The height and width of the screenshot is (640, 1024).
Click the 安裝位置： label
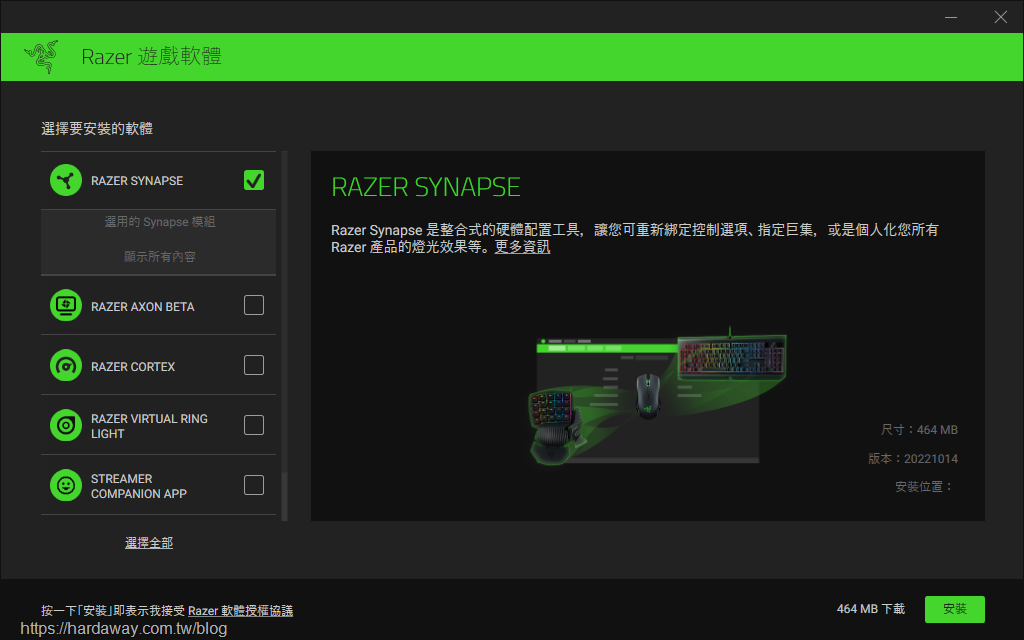[924, 487]
